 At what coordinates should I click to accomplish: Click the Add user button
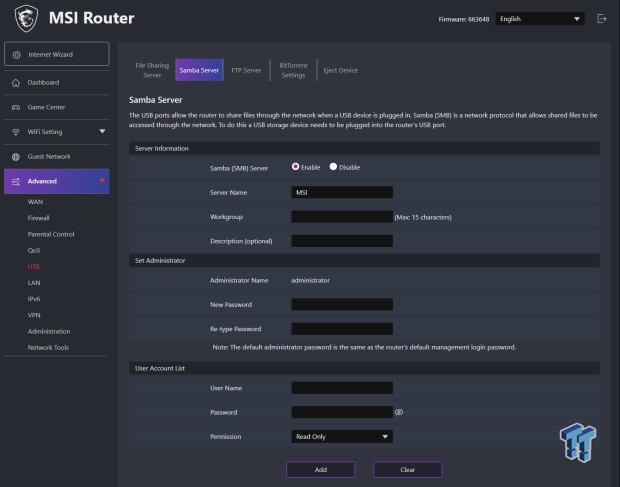point(320,470)
